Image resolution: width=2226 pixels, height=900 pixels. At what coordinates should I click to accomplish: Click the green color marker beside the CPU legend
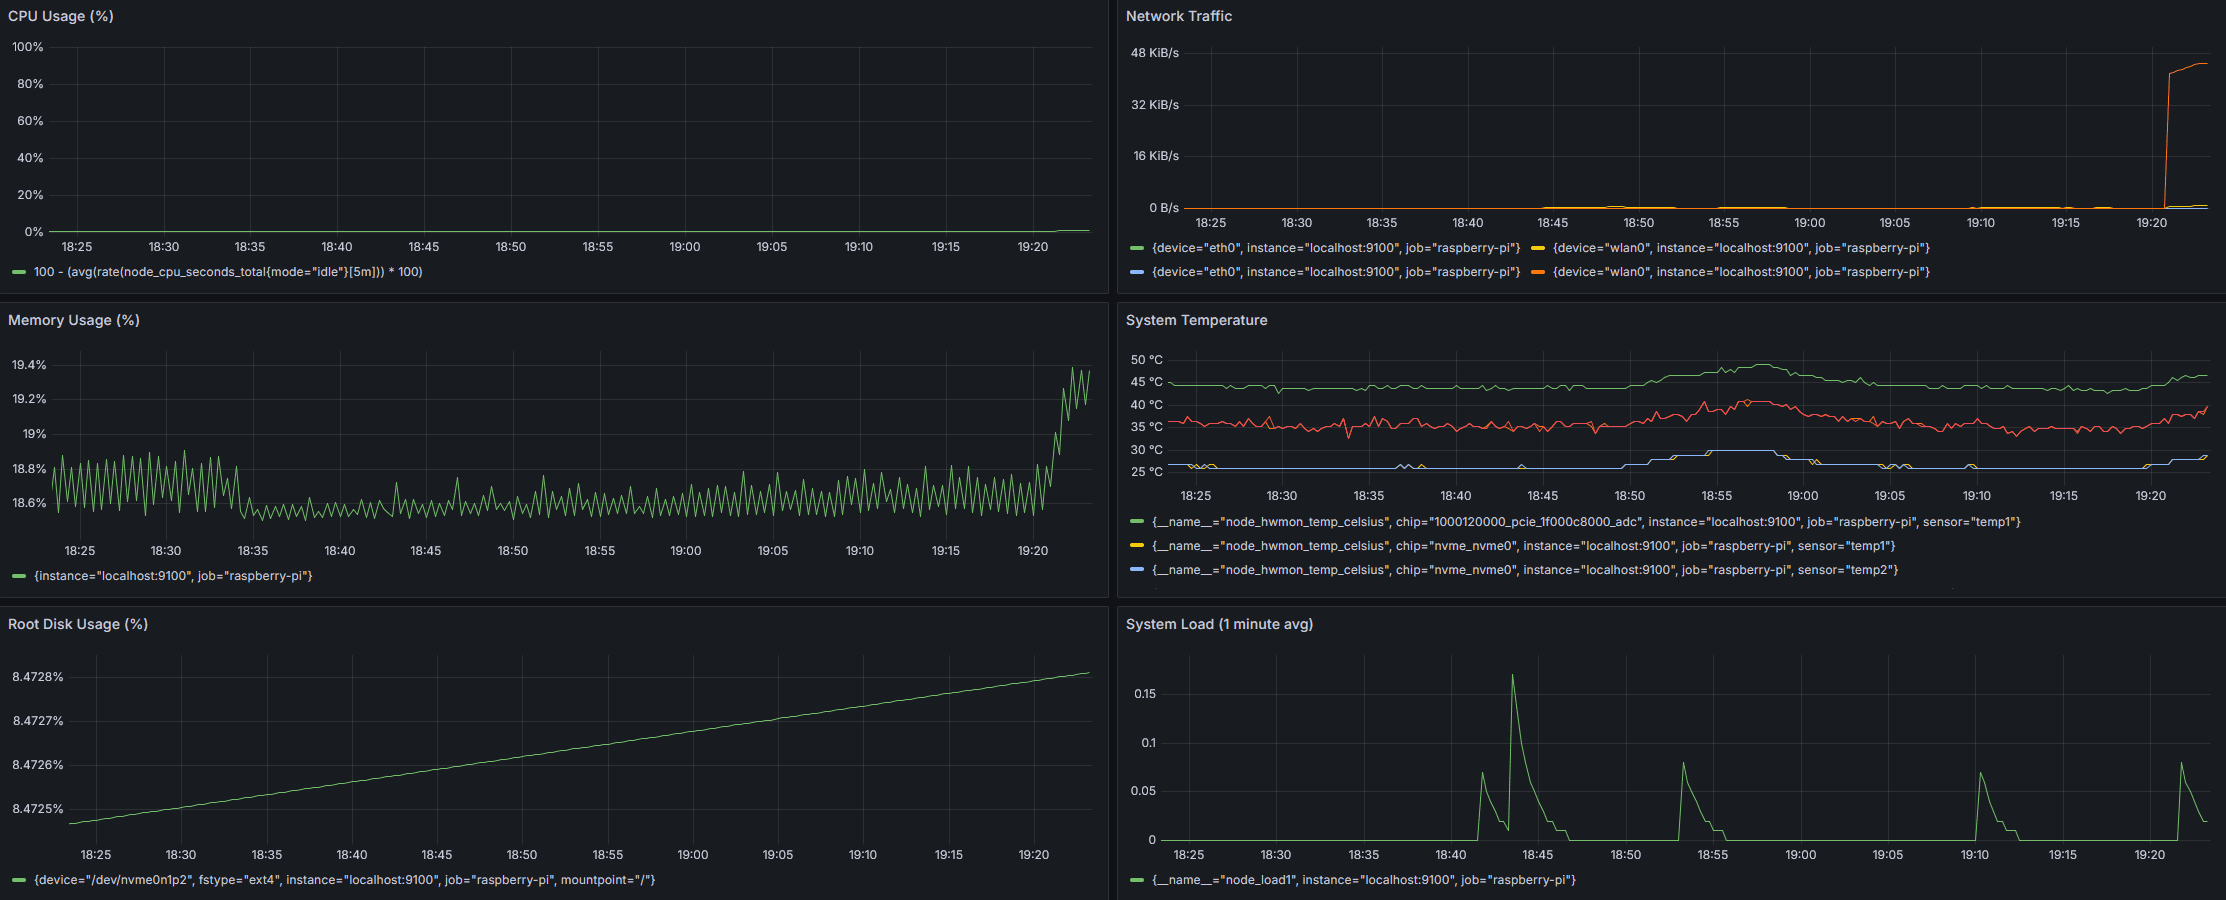click(x=19, y=271)
